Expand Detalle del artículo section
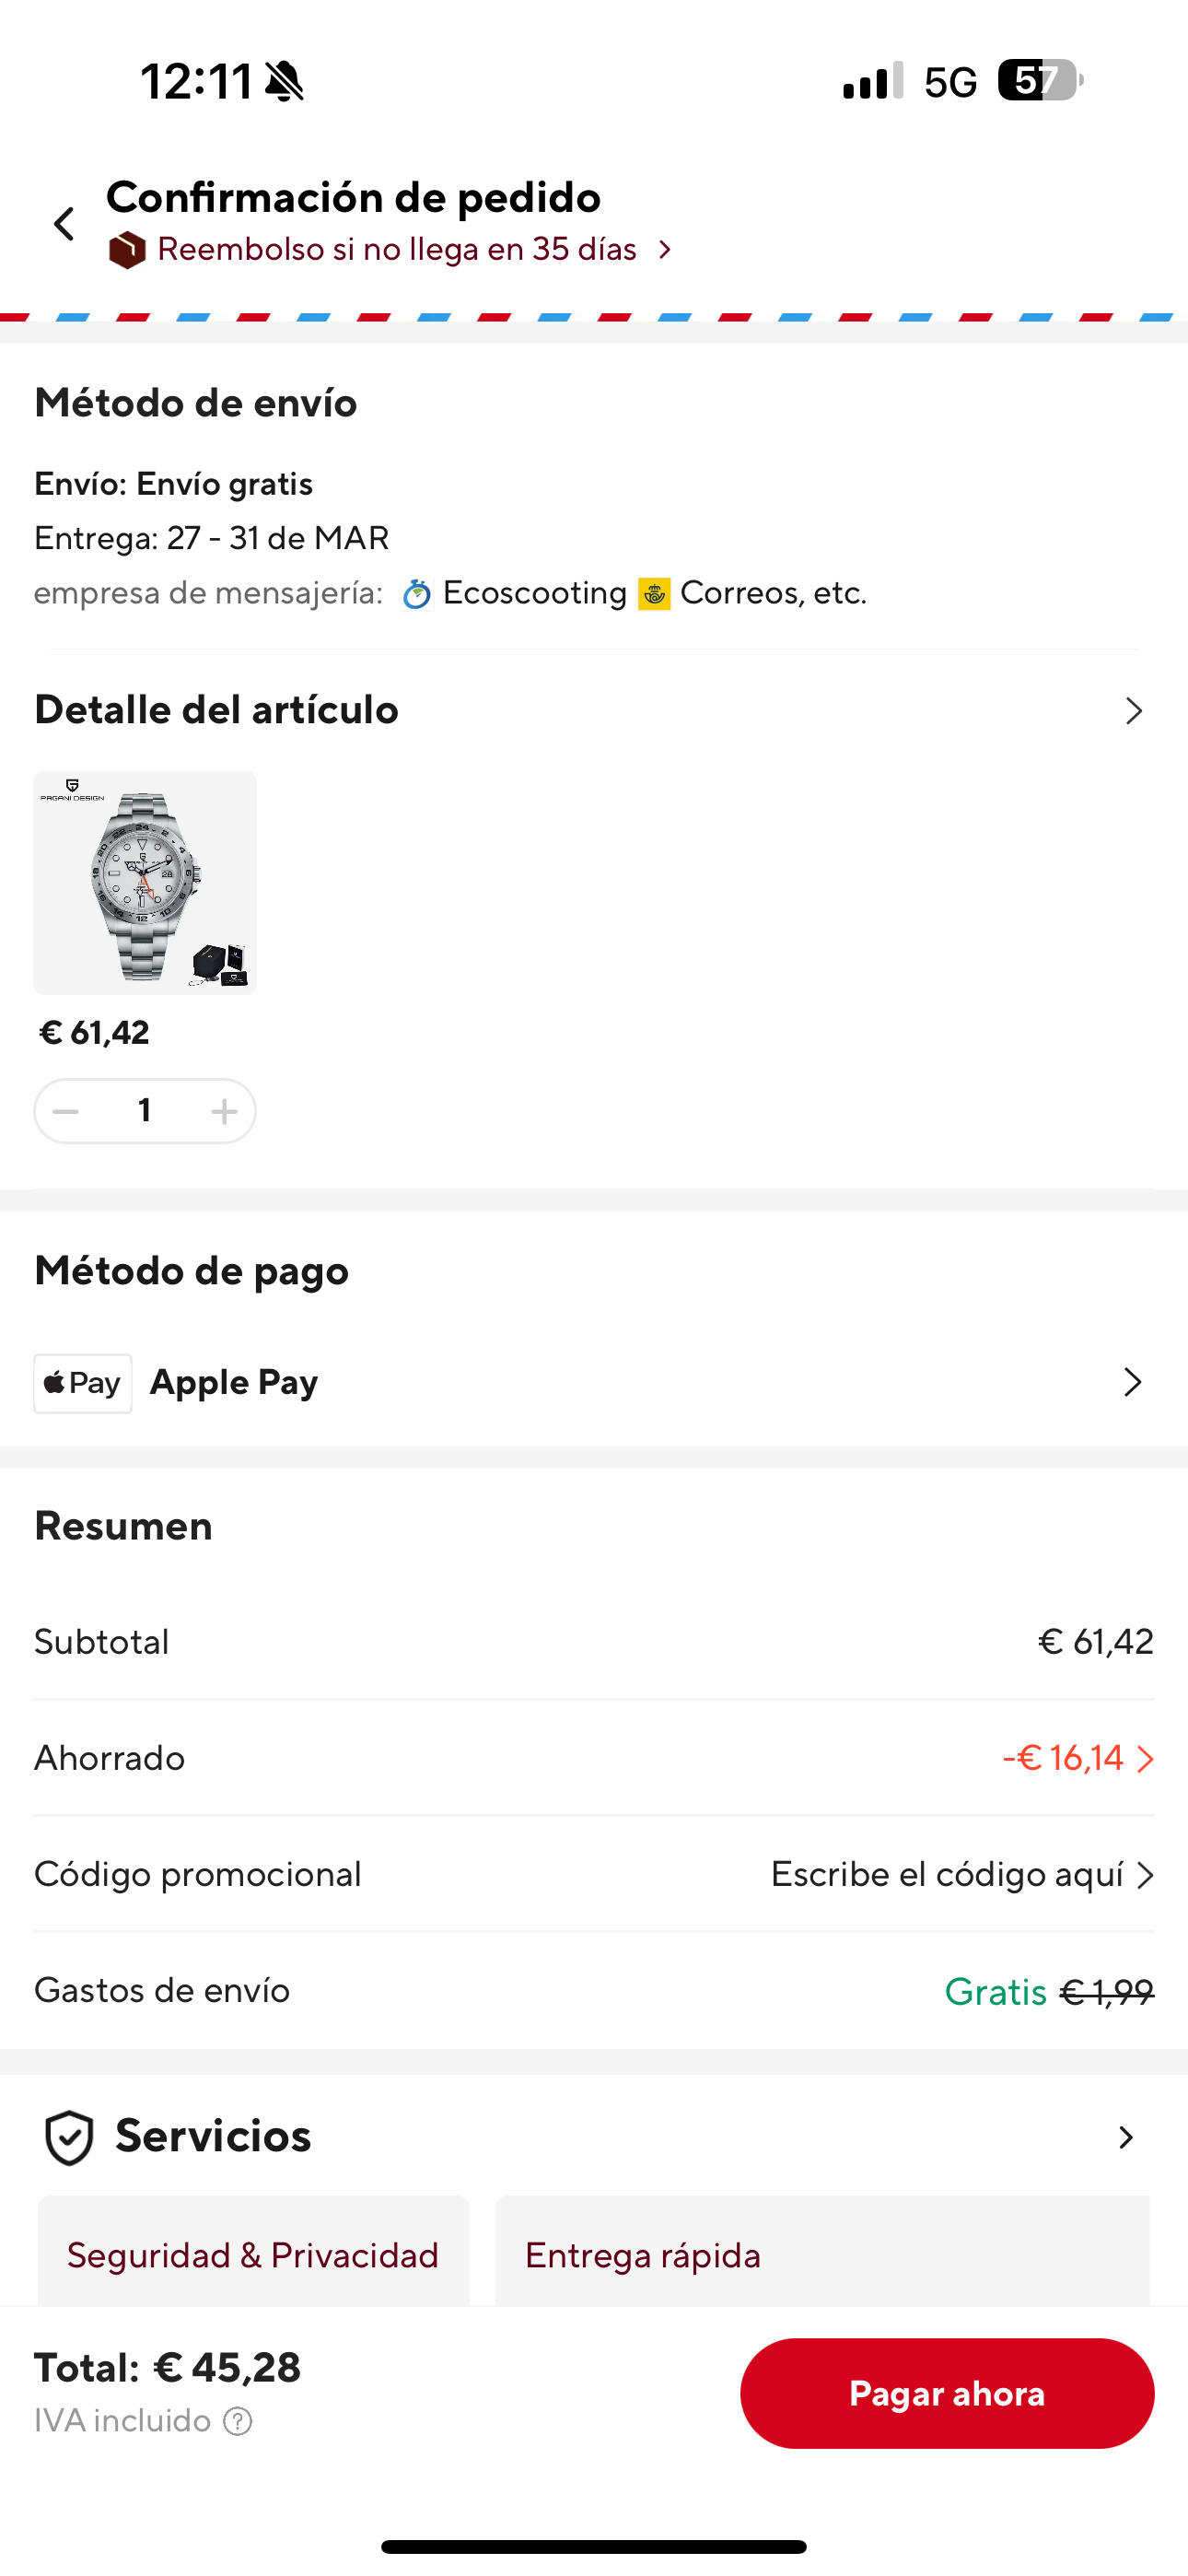1188x2576 pixels. [x=1132, y=711]
